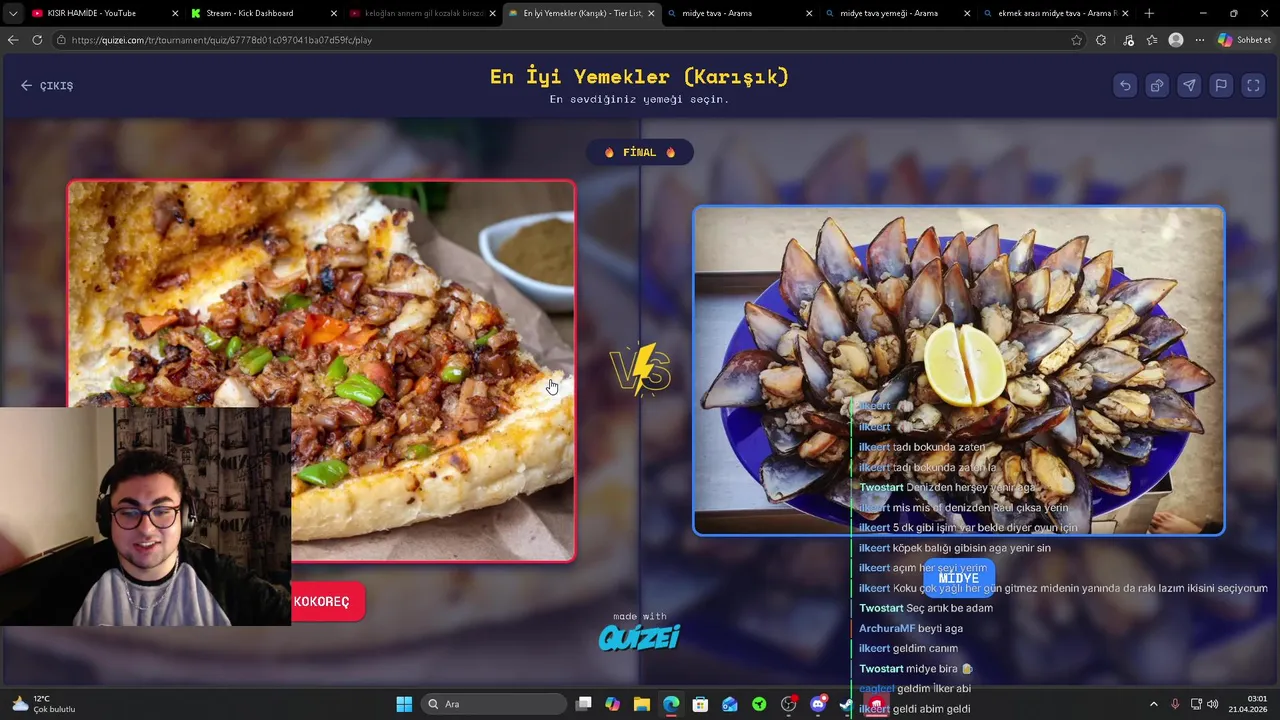Pick the kokoreç sandwich photo
The height and width of the screenshot is (720, 1280).
coord(321,371)
